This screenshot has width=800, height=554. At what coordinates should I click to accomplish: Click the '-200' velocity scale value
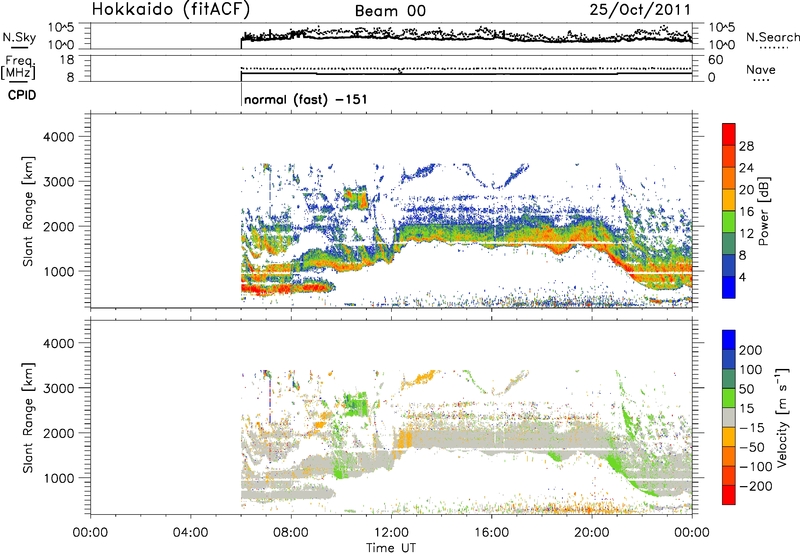(x=756, y=486)
